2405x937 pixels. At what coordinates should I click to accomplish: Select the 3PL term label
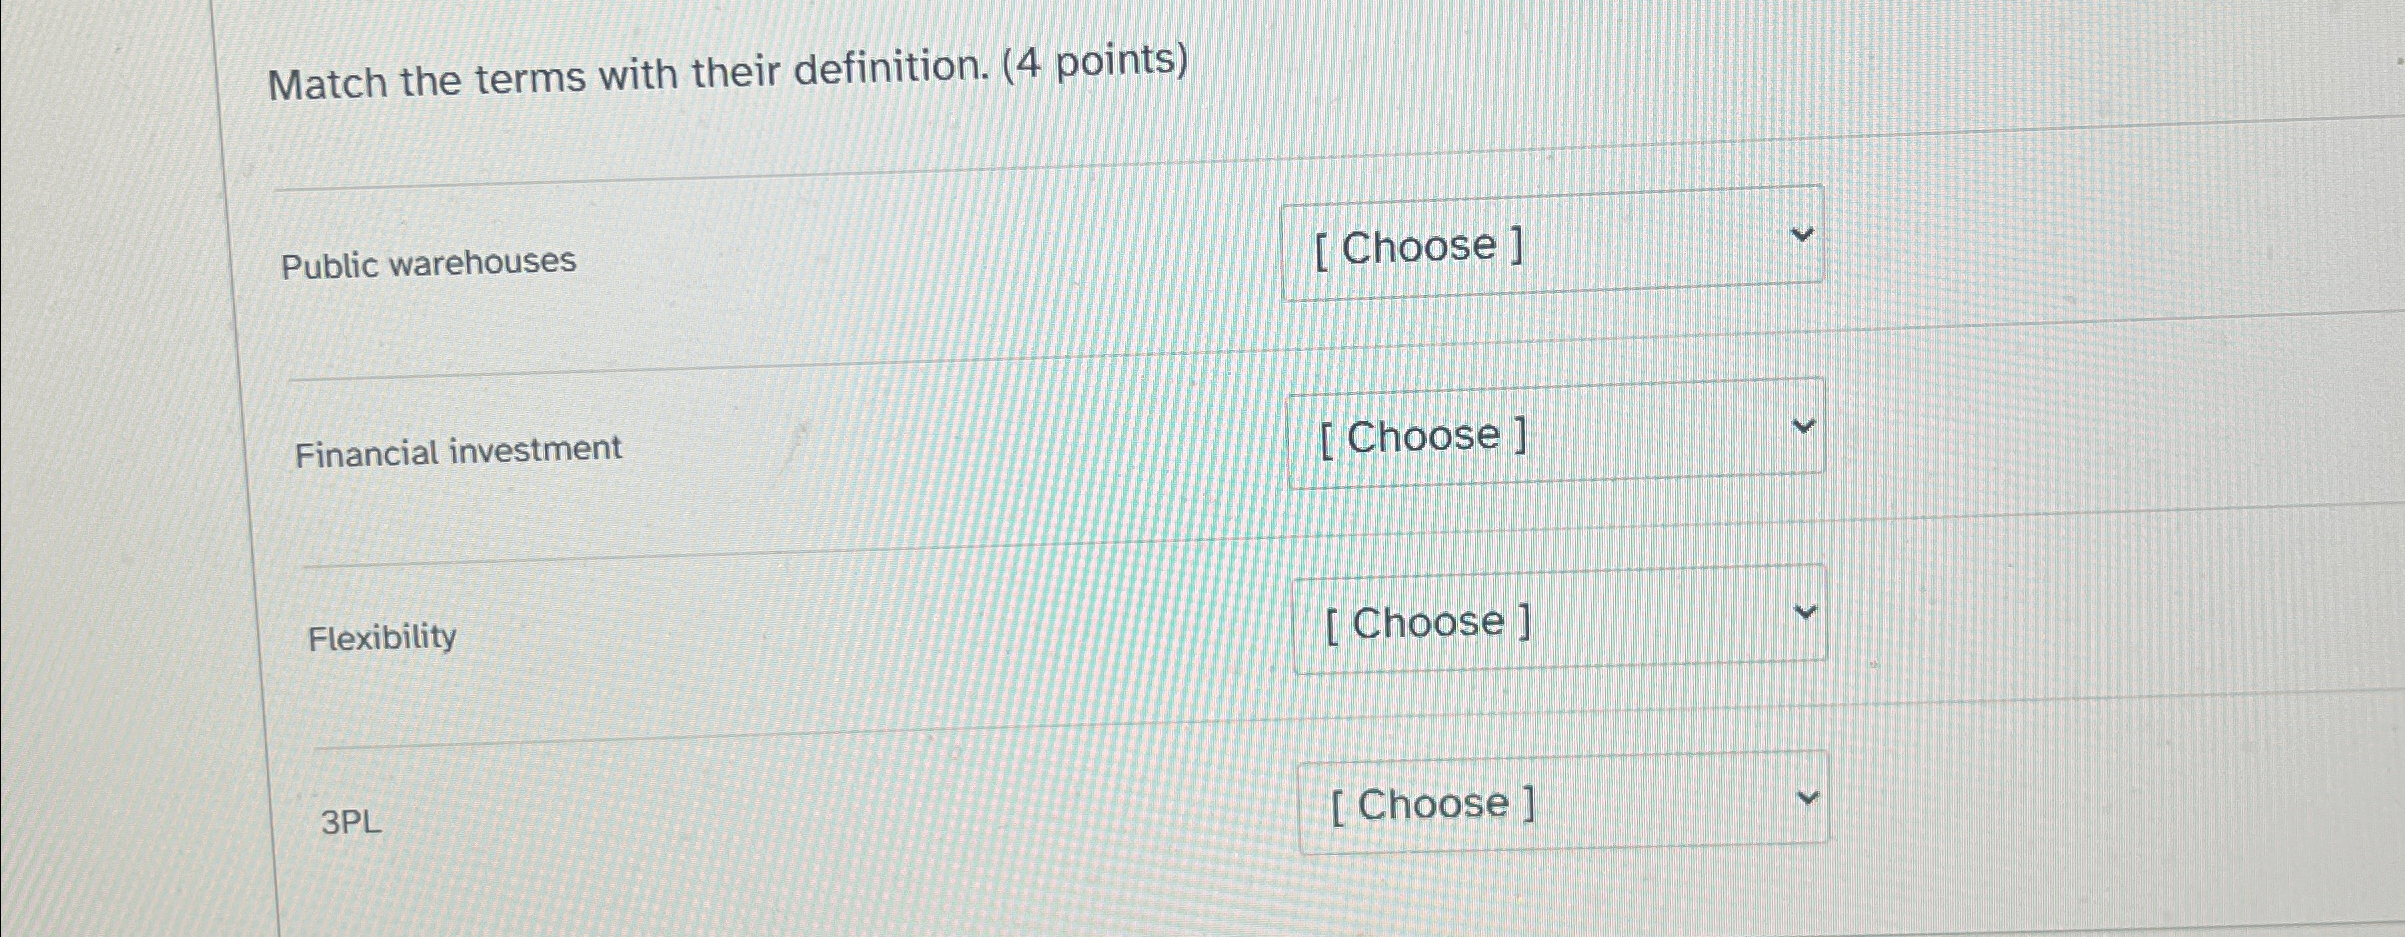tap(350, 822)
